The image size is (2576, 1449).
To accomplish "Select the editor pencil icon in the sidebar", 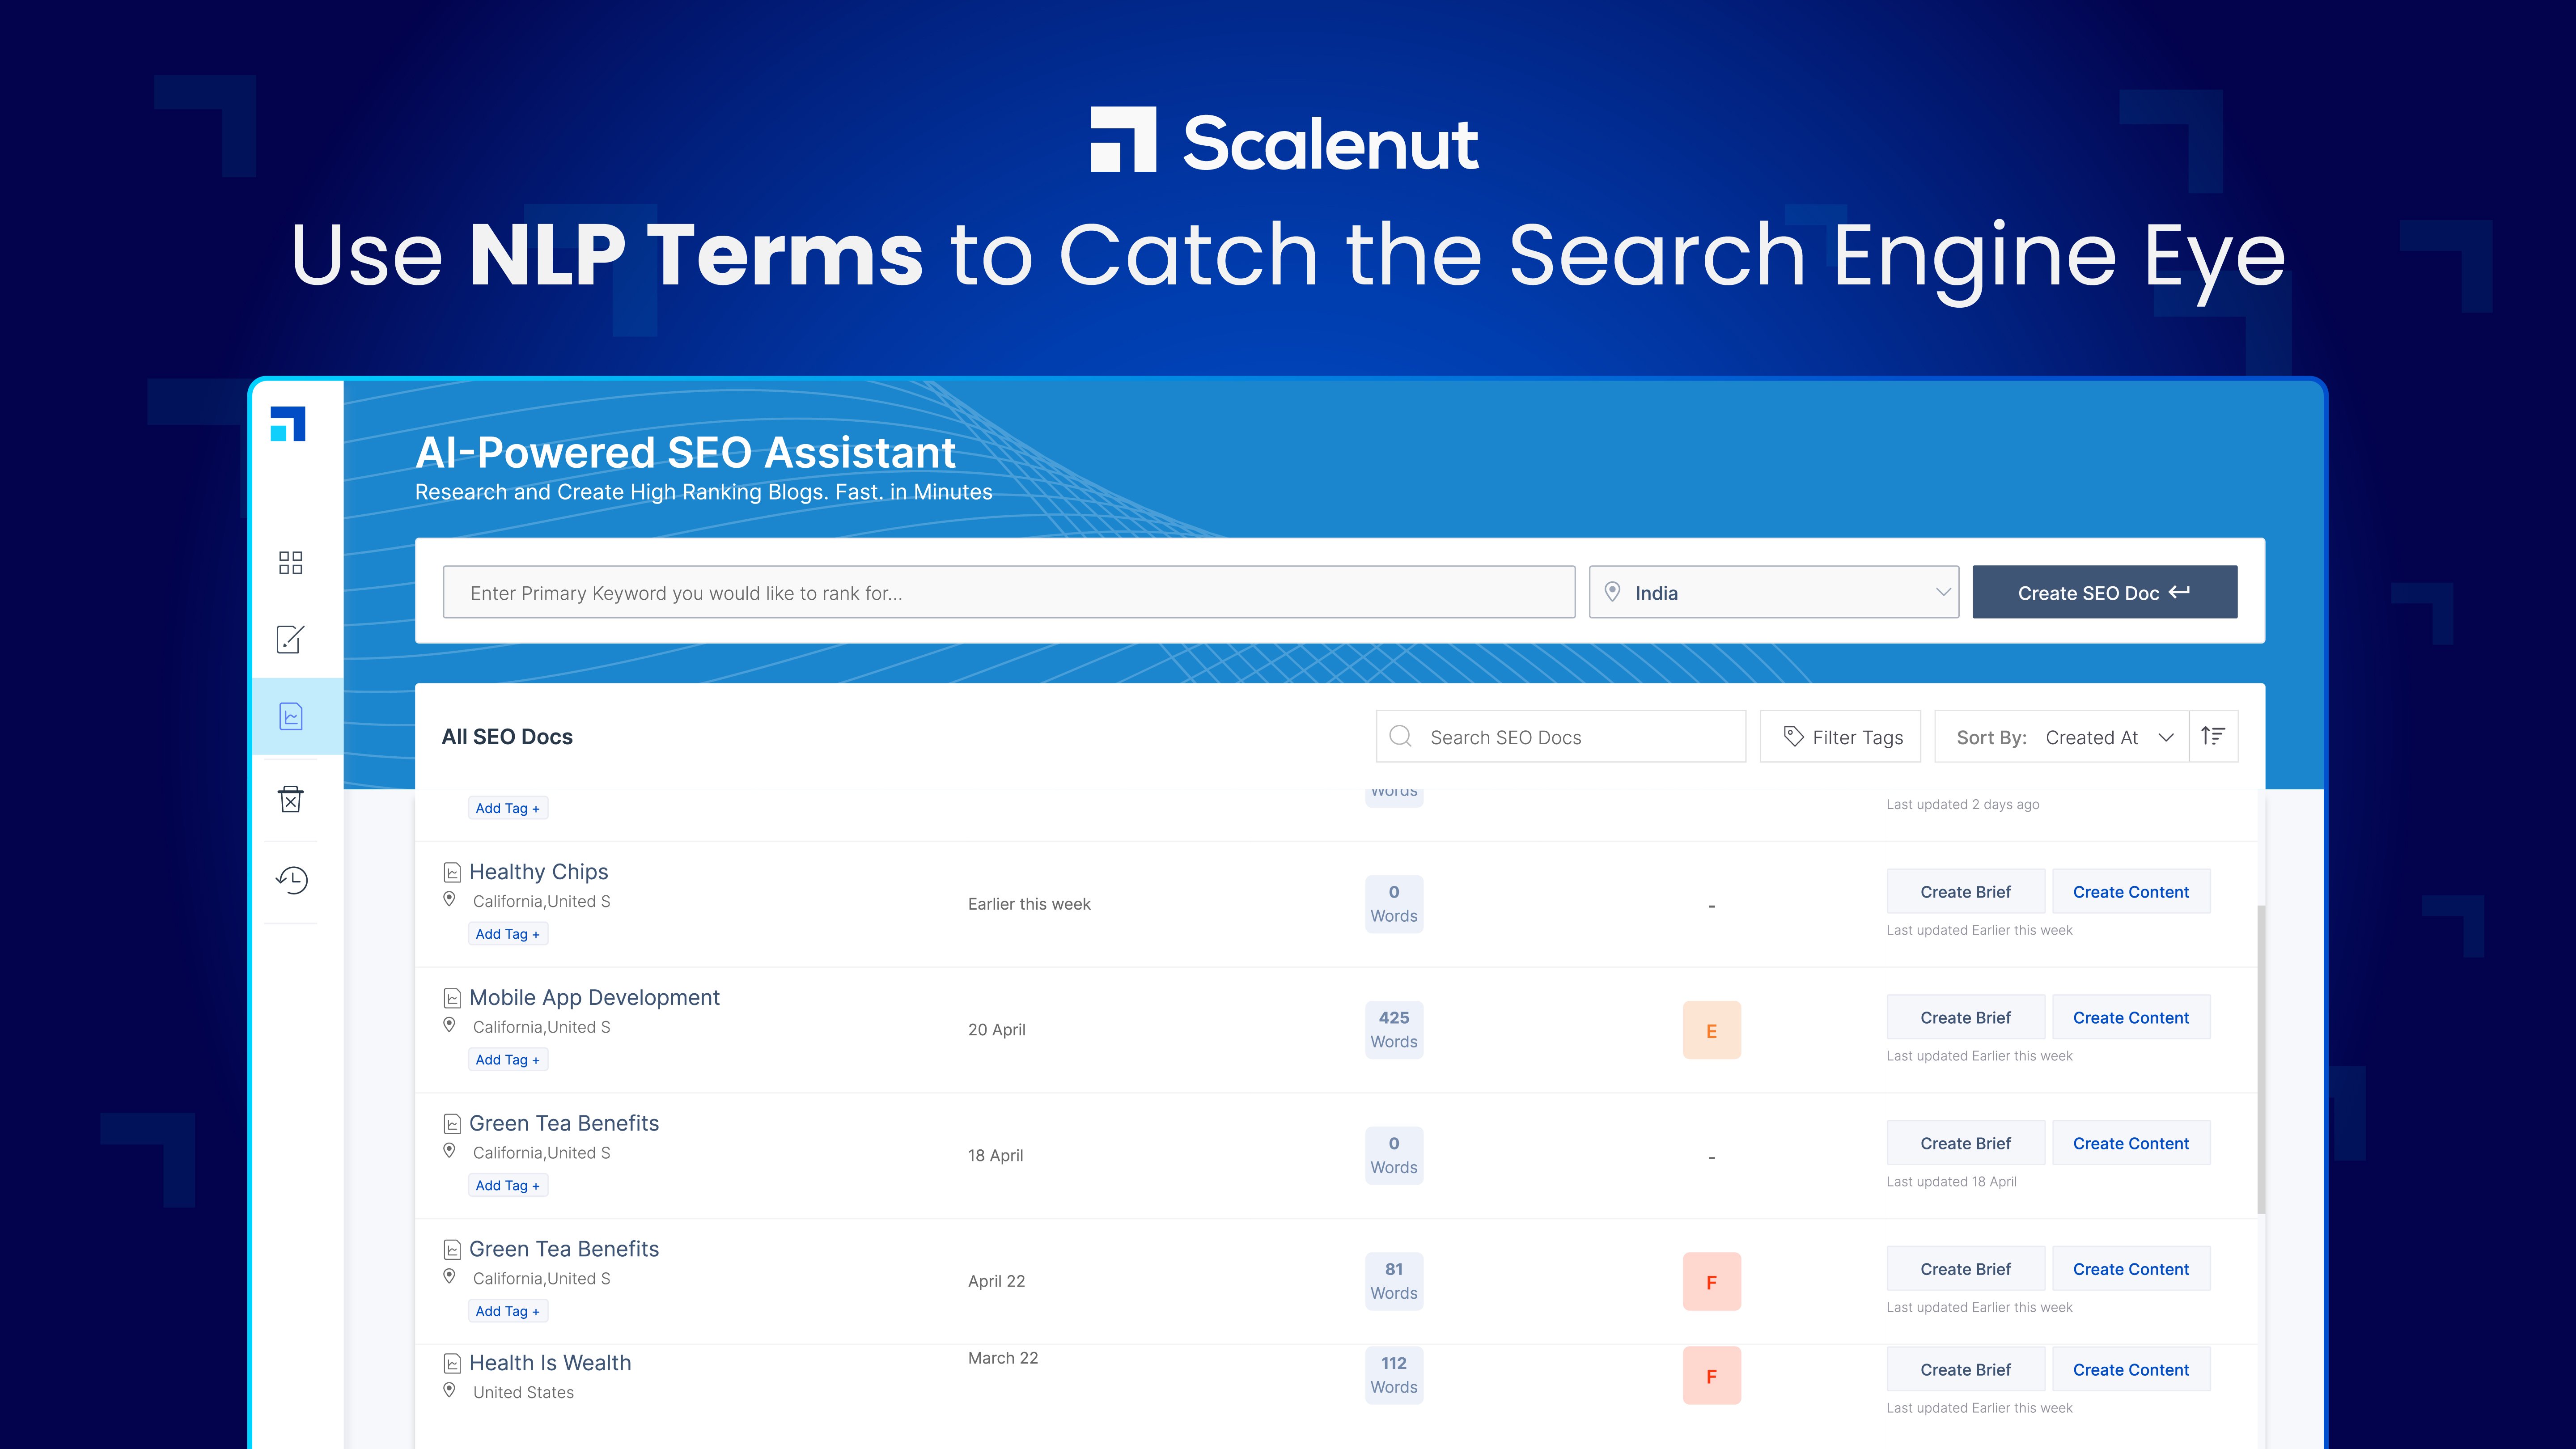I will point(289,639).
